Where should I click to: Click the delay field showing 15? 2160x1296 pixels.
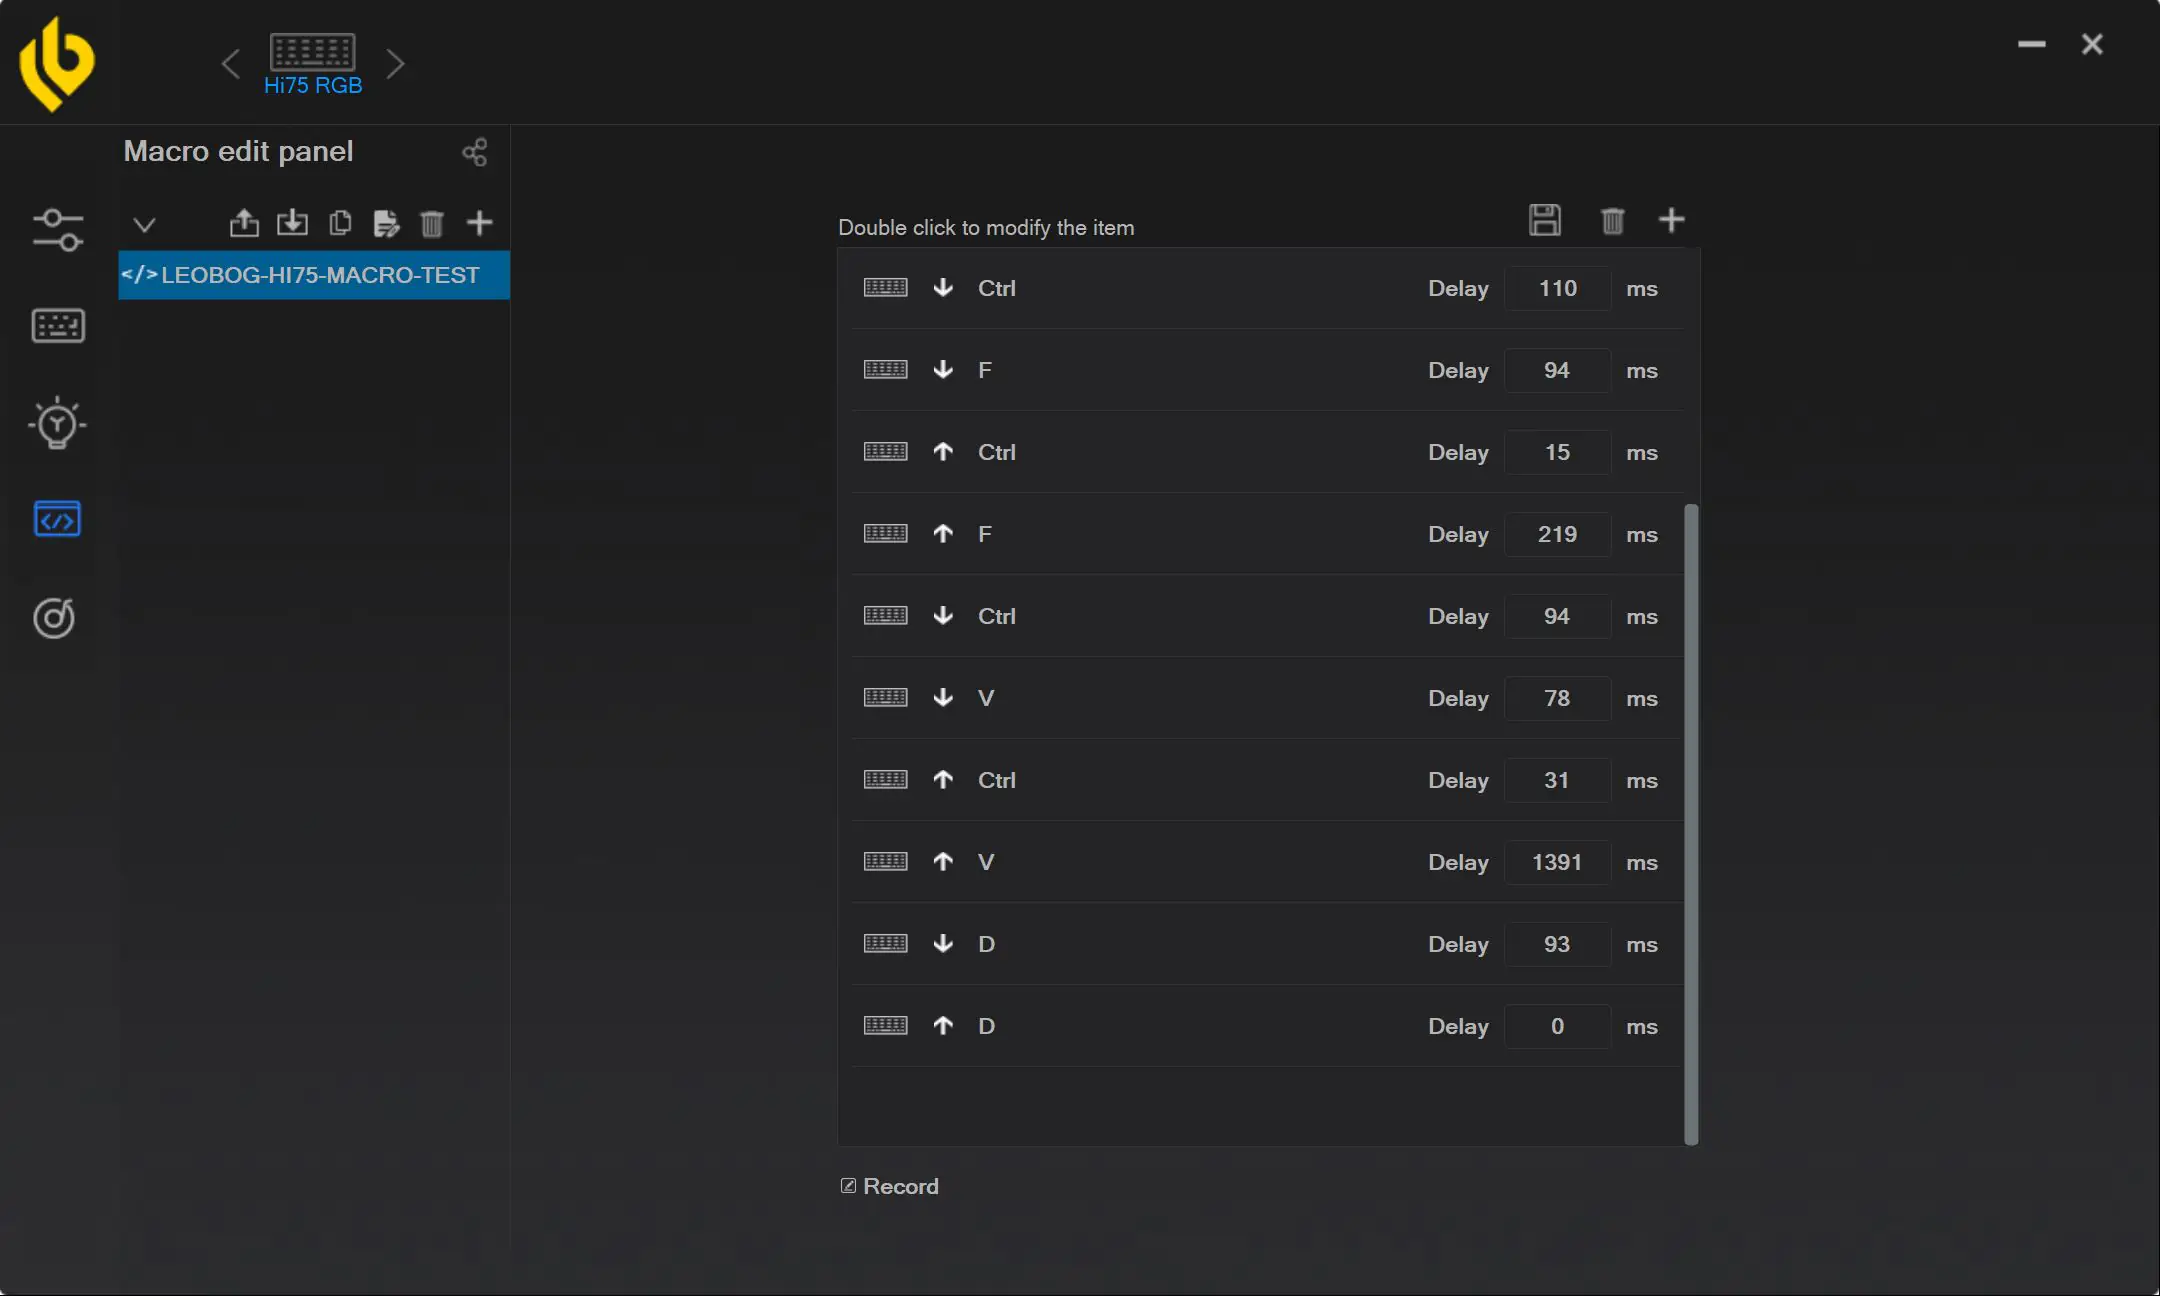pos(1558,452)
